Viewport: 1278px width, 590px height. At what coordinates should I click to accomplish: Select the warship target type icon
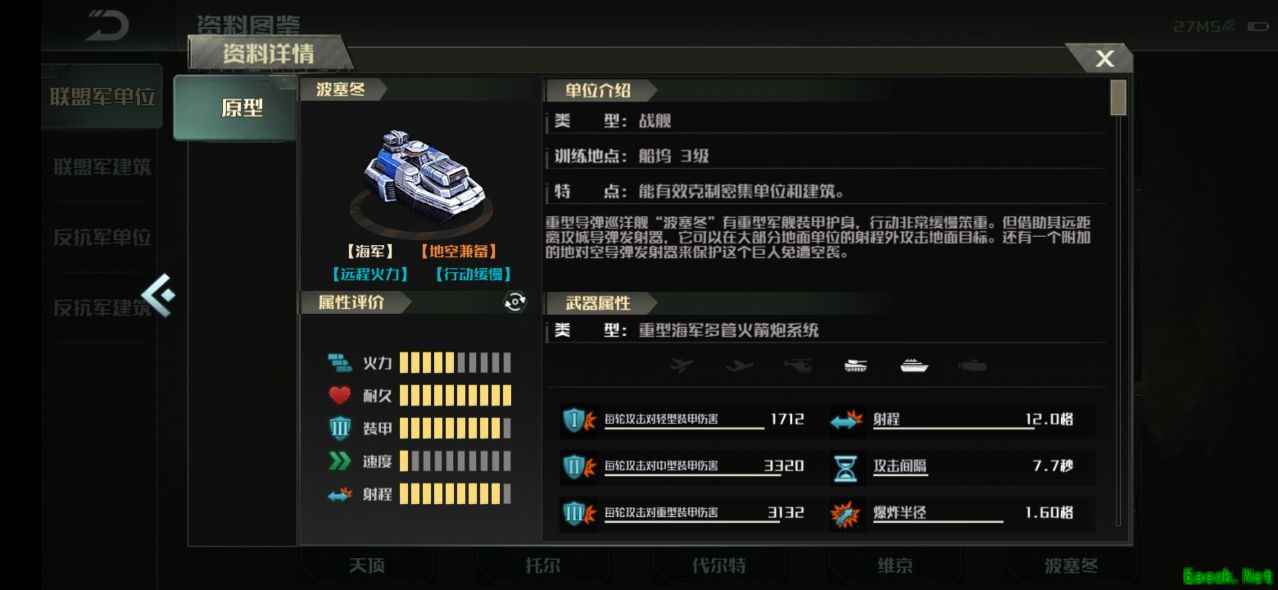click(x=914, y=366)
